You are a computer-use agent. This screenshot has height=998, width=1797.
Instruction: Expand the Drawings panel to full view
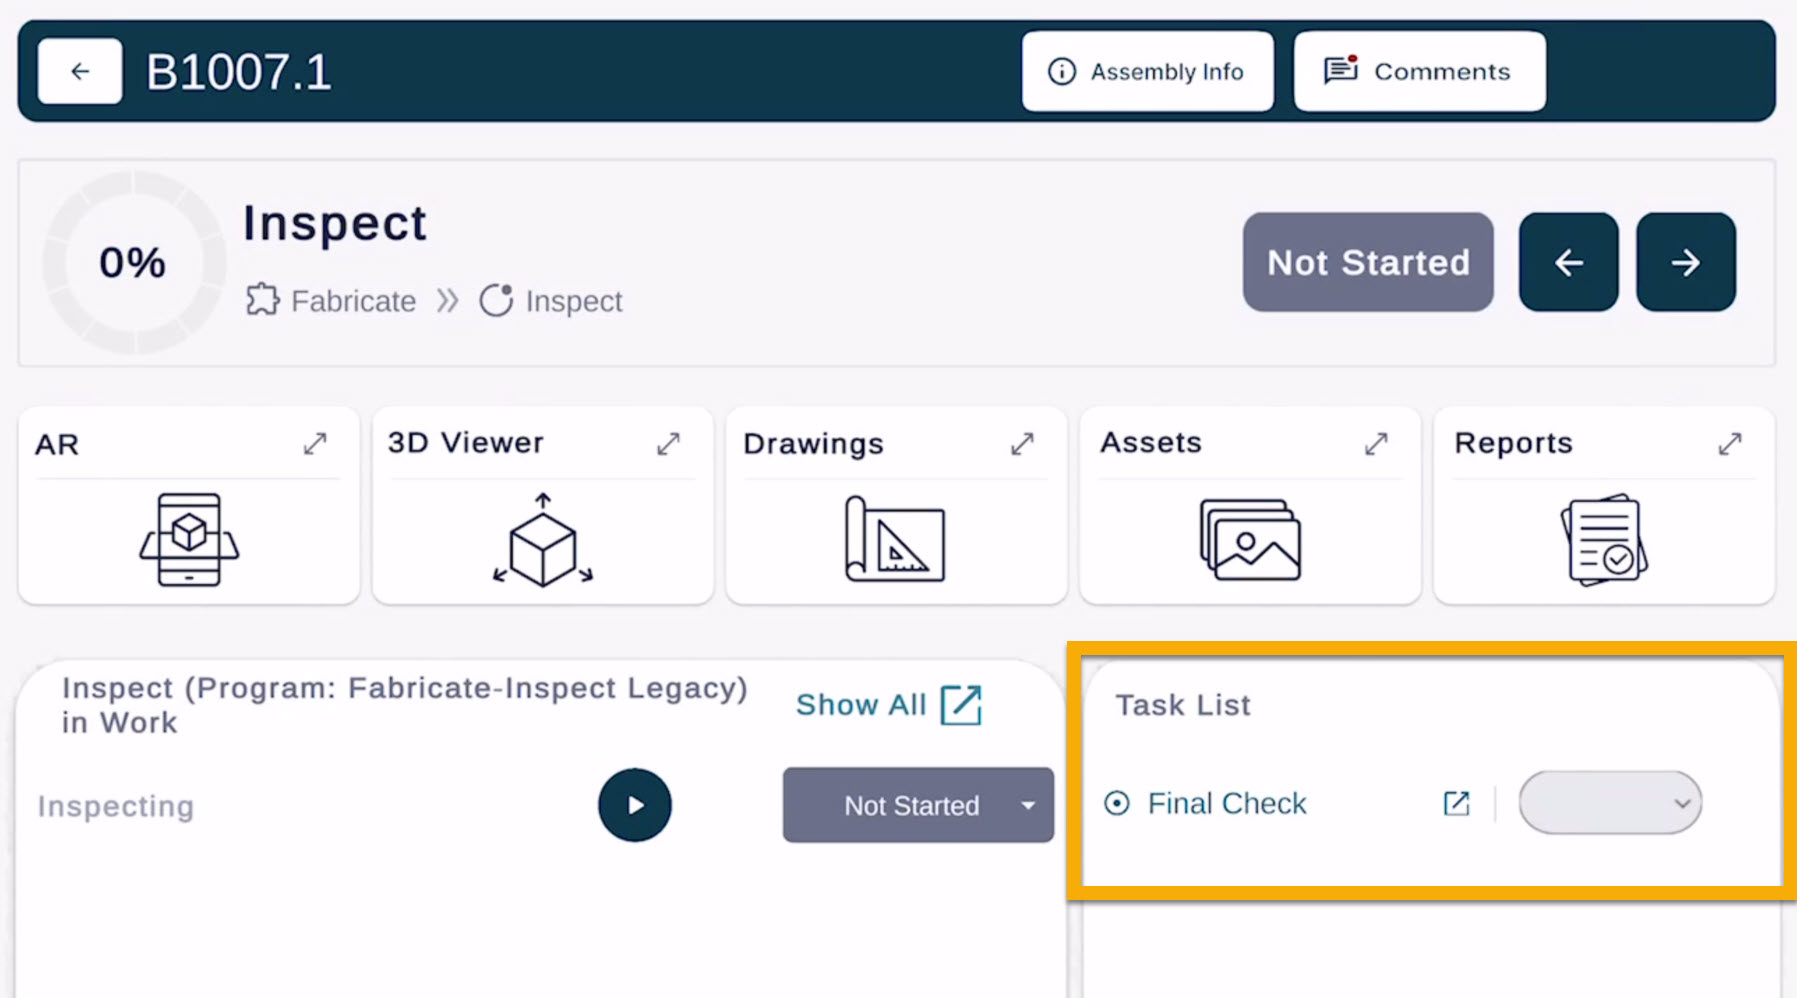(x=1022, y=444)
